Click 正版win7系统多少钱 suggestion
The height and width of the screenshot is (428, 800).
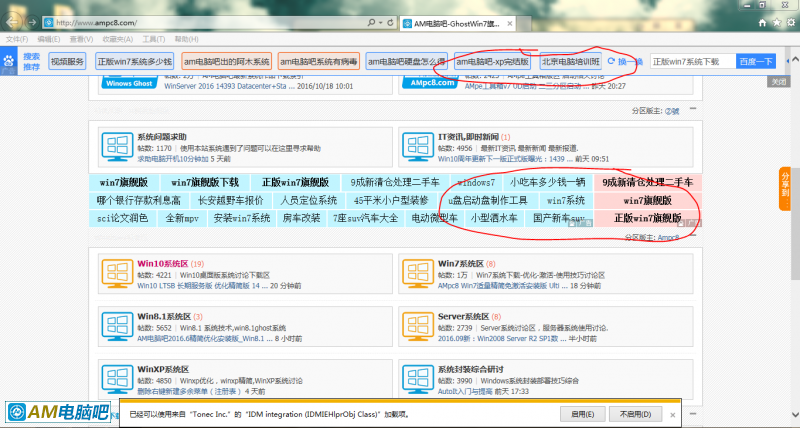pos(135,62)
